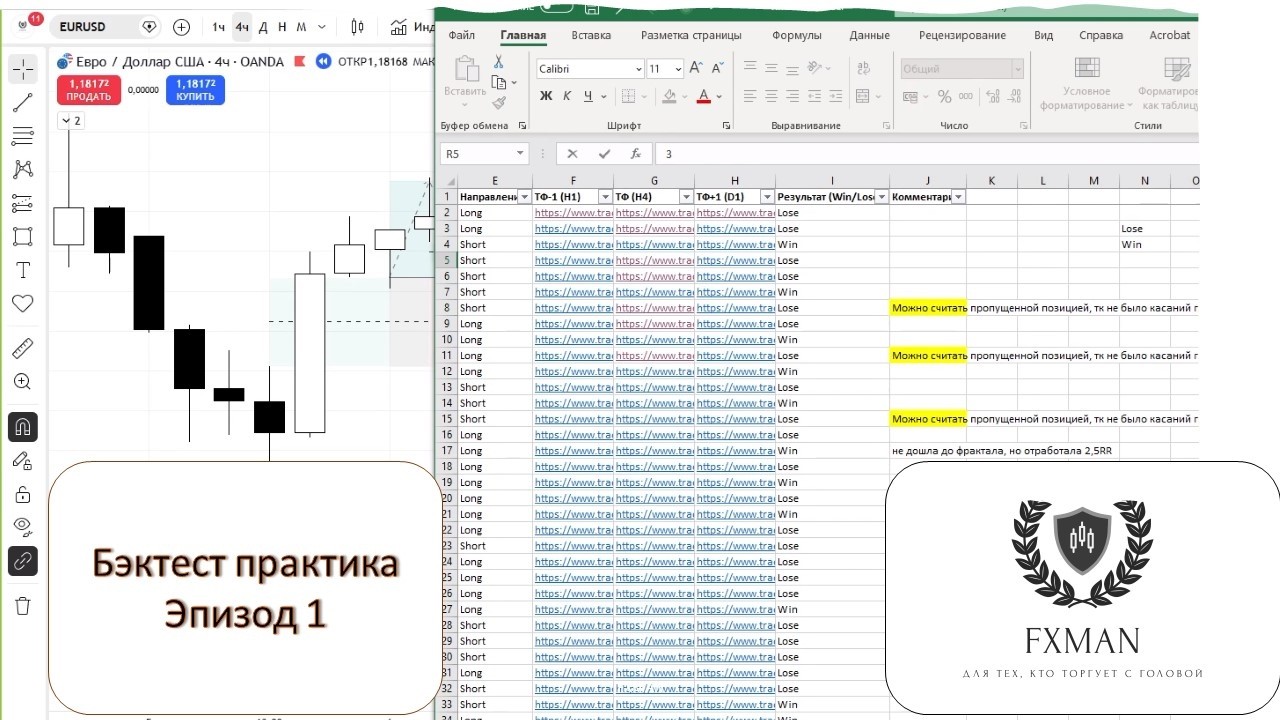Select the ruler measure tool

point(23,348)
